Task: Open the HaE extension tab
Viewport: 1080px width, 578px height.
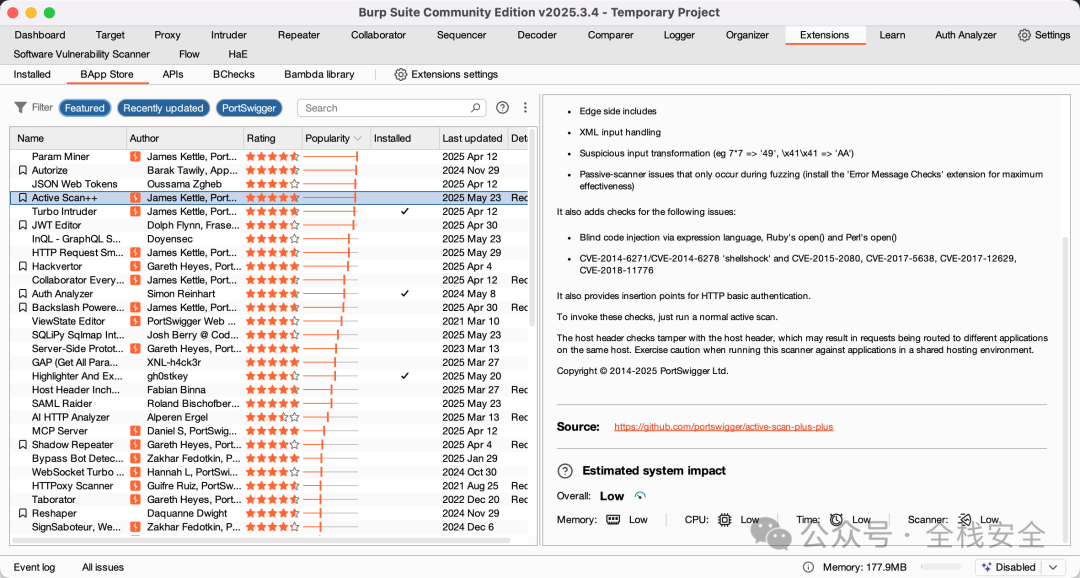Action: point(238,54)
